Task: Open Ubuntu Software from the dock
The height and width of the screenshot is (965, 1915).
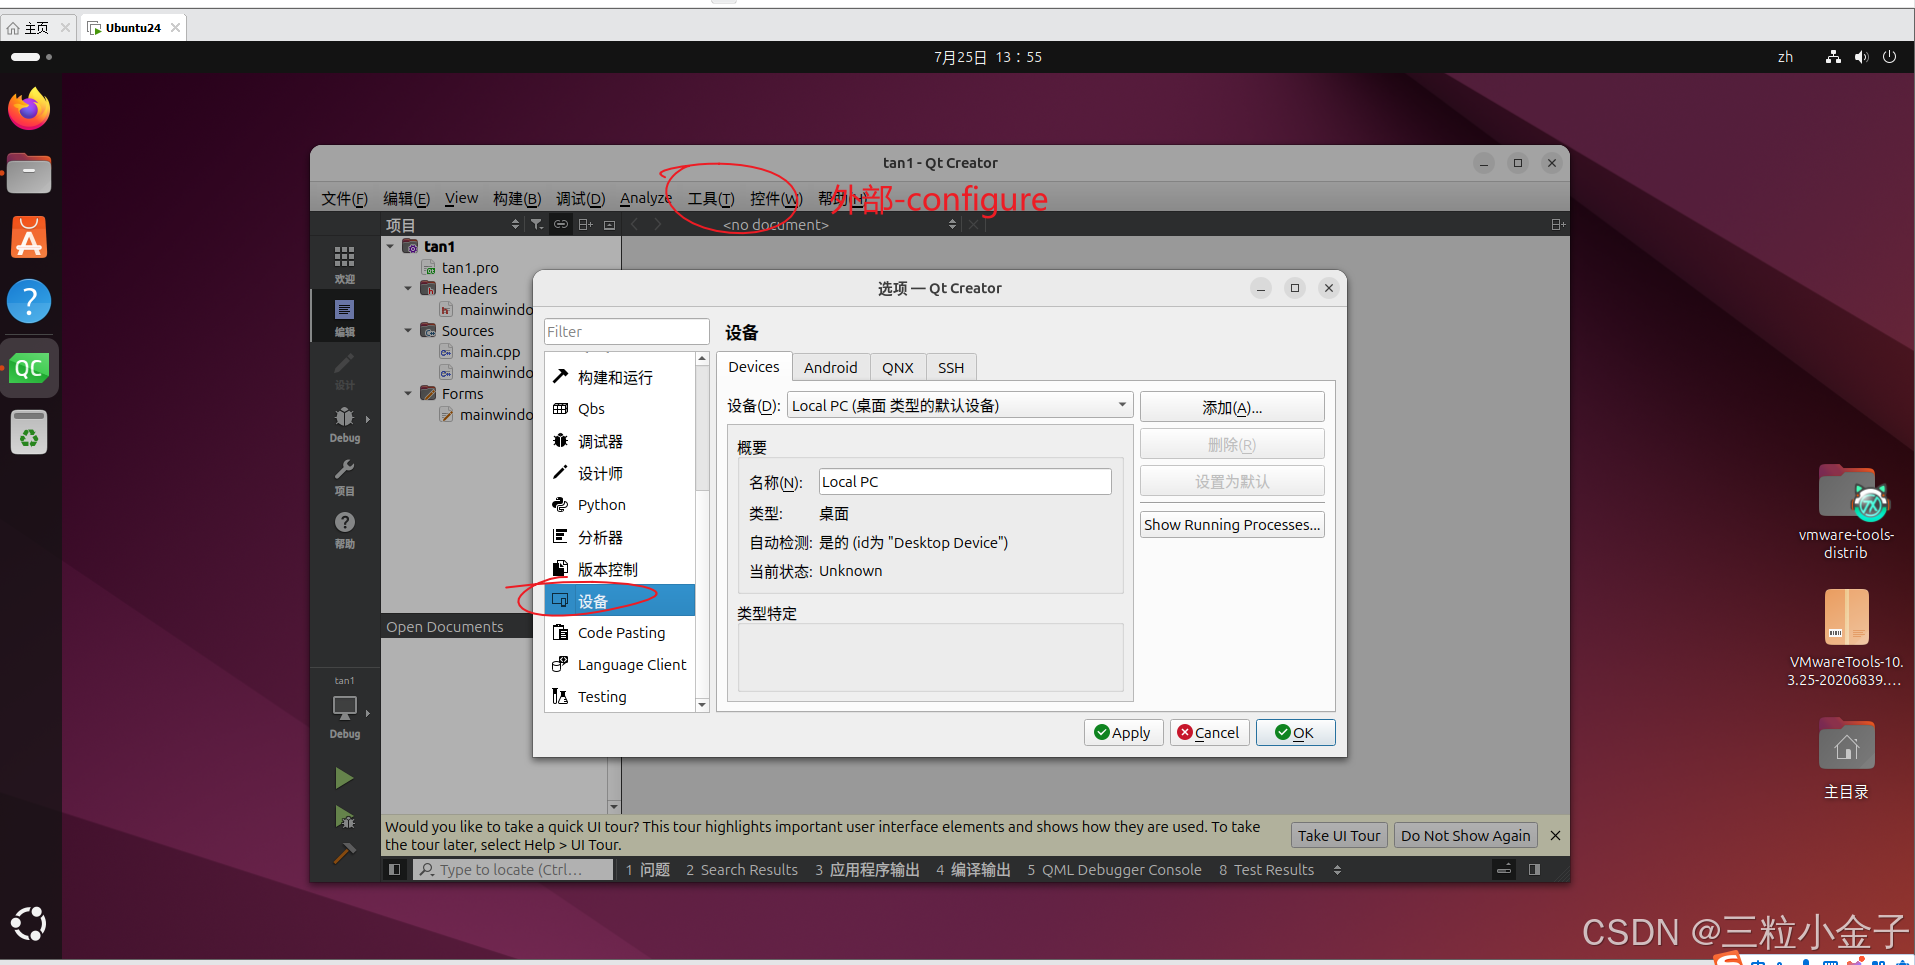Action: pos(29,238)
